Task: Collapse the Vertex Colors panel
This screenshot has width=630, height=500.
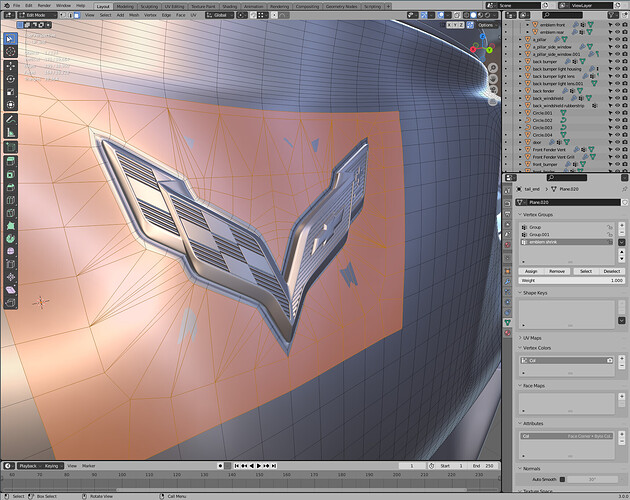Action: pyautogui.click(x=537, y=348)
